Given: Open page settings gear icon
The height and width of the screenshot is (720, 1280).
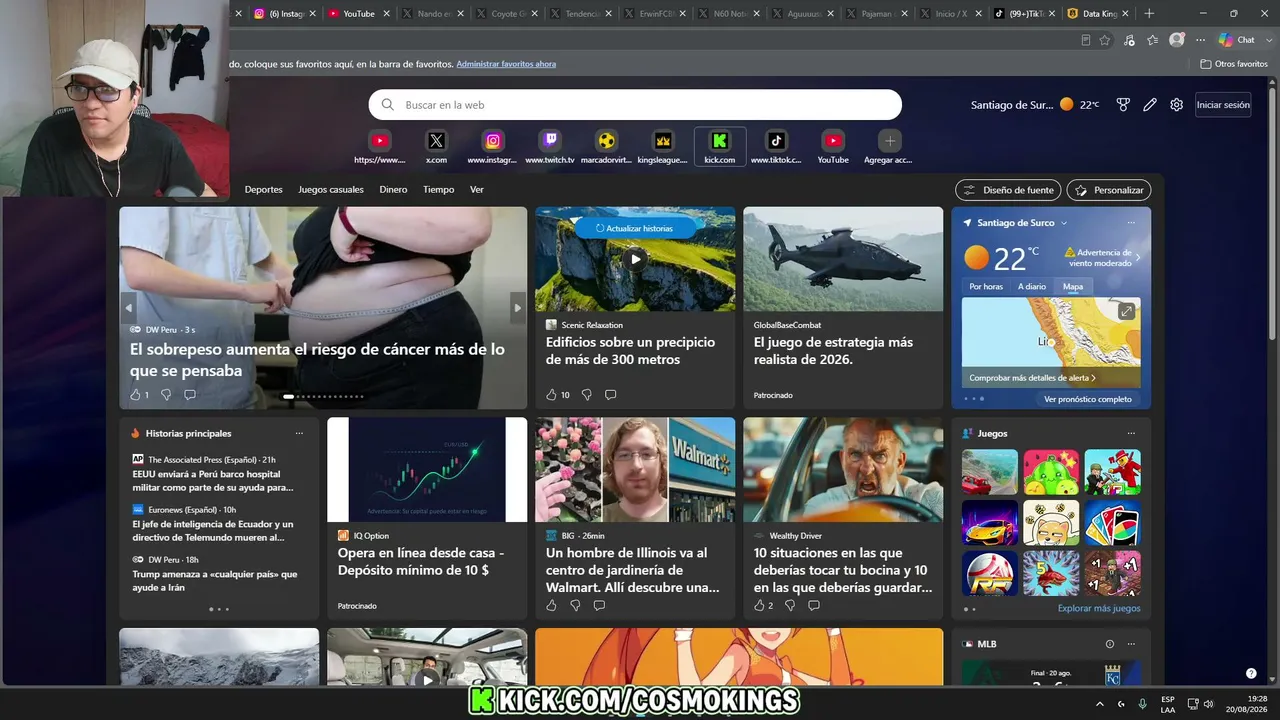Looking at the screenshot, I should [1177, 105].
